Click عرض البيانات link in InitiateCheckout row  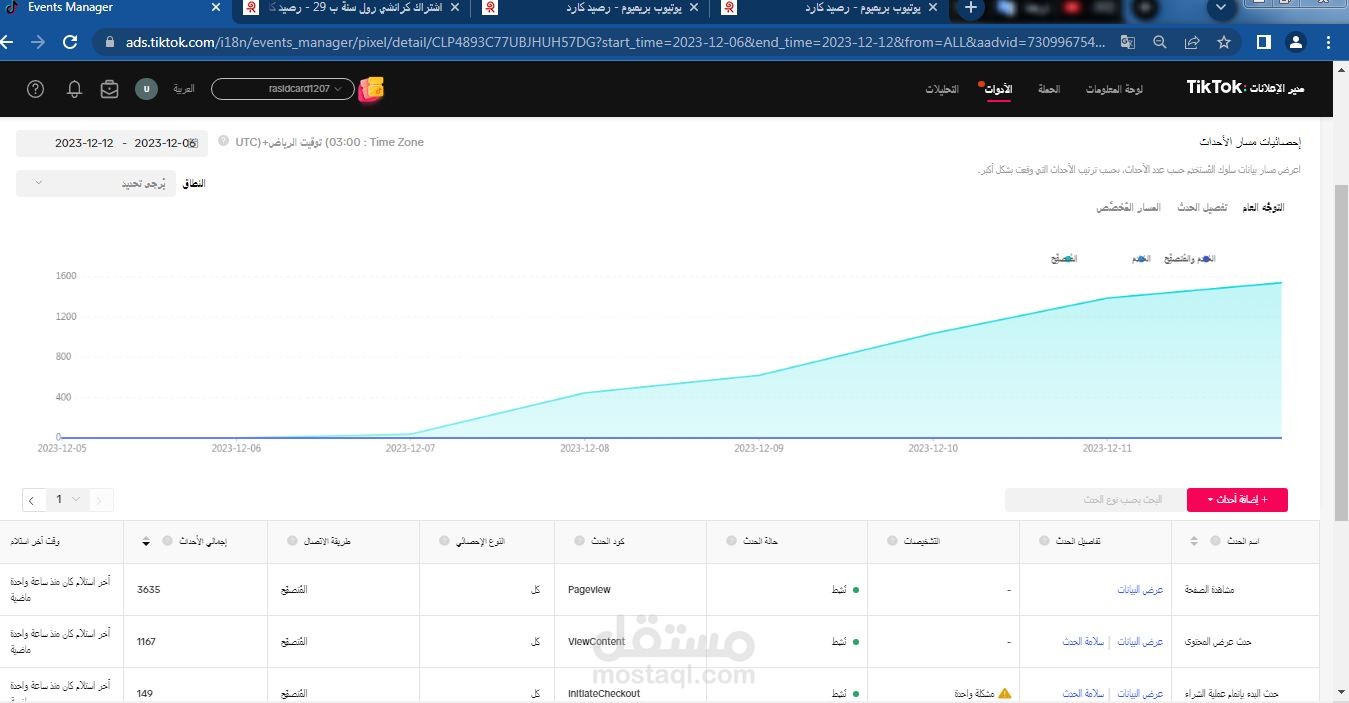pos(1140,693)
